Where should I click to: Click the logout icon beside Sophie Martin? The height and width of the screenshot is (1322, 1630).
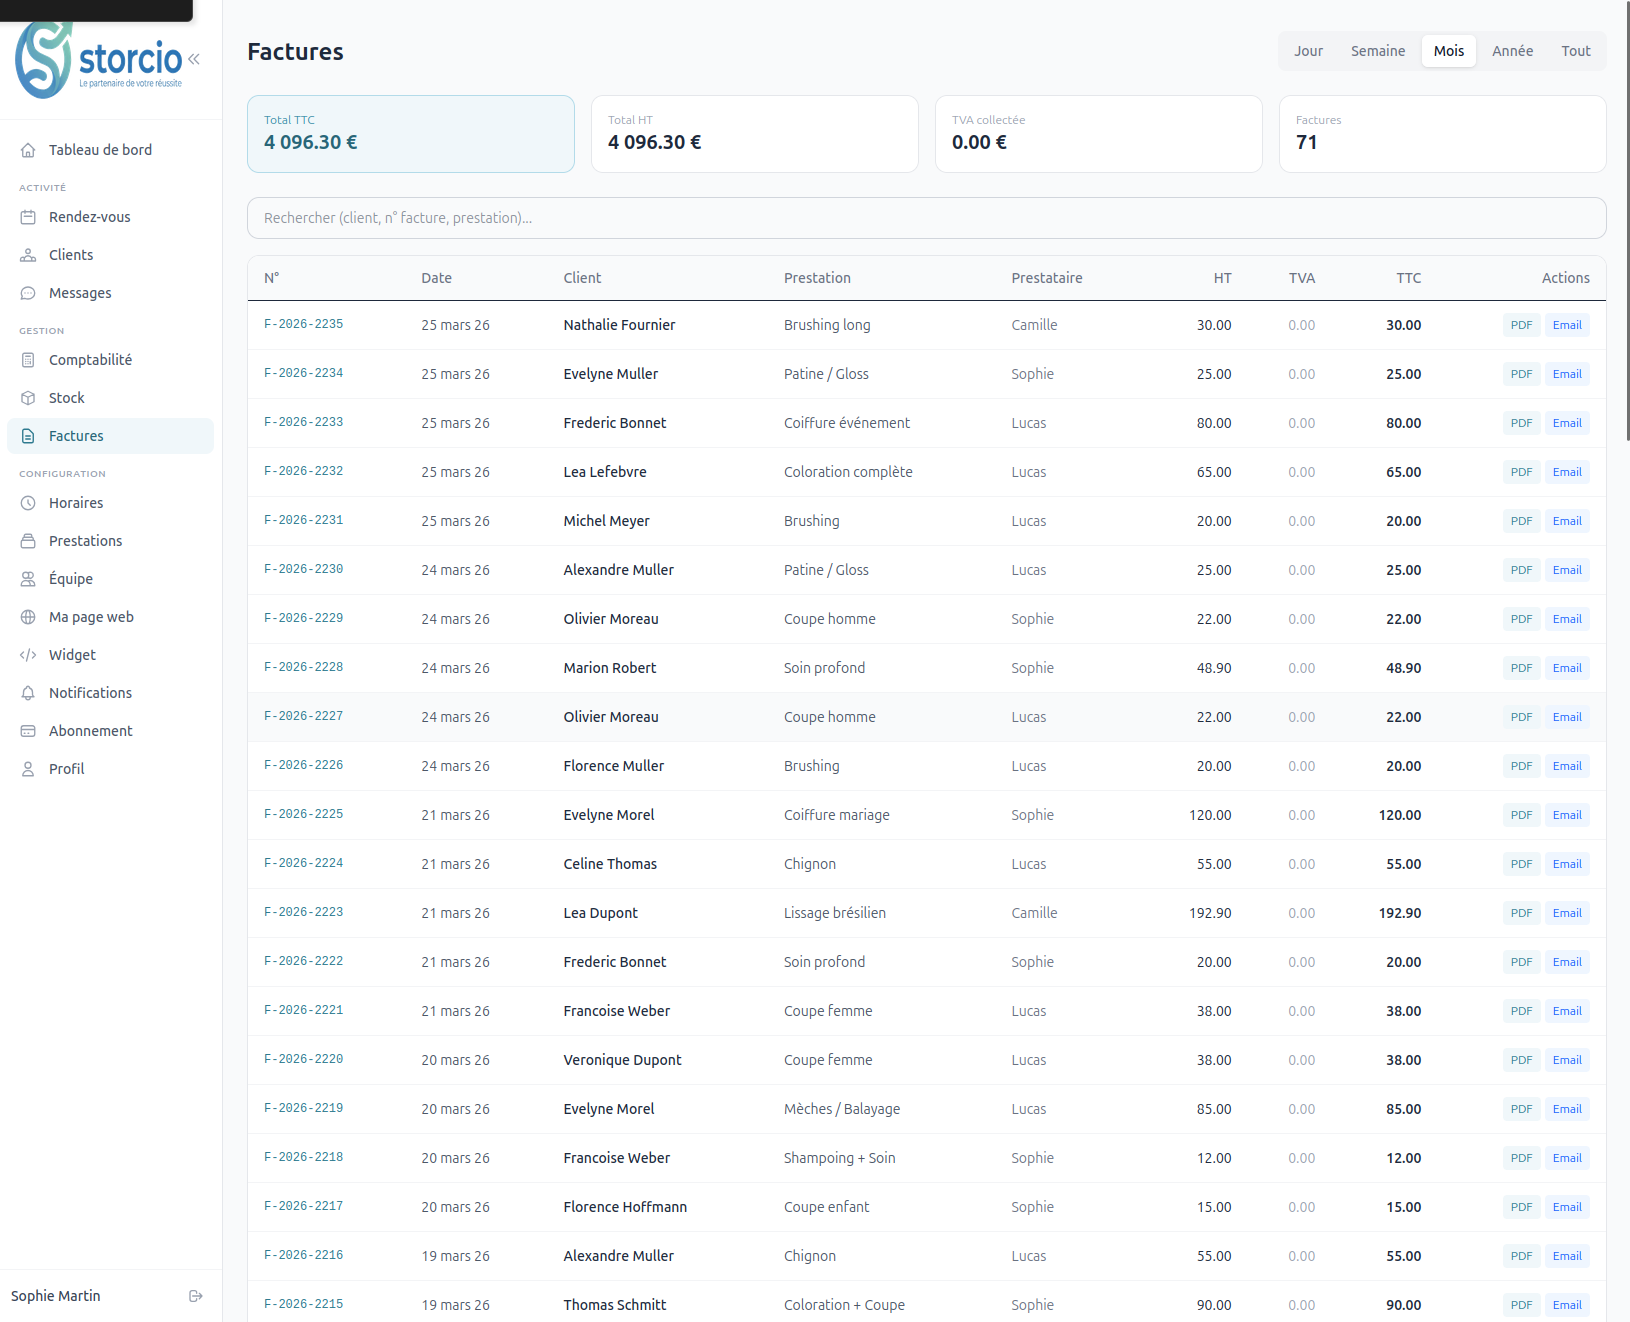click(196, 1296)
